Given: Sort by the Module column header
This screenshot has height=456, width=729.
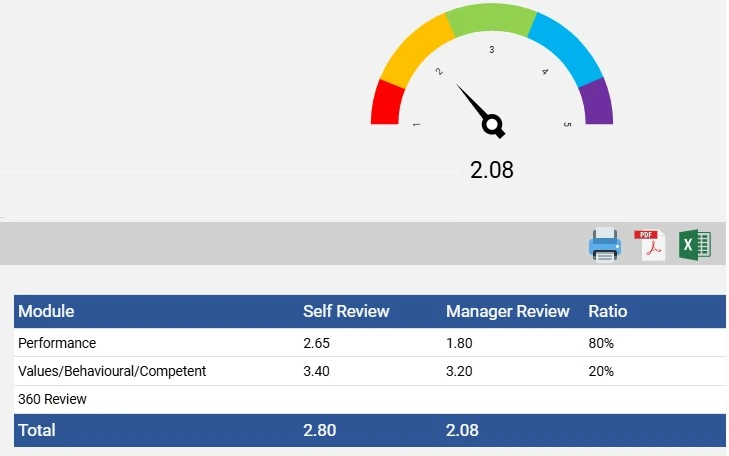Looking at the screenshot, I should 46,311.
